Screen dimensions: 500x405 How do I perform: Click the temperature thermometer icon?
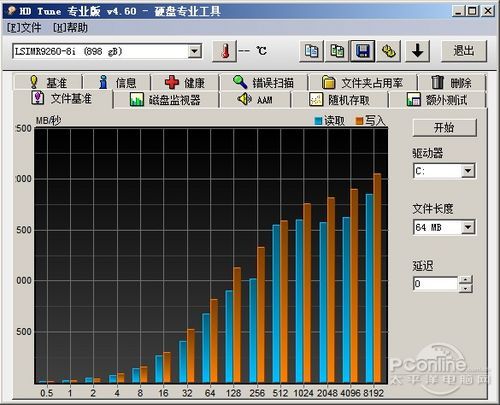(225, 51)
